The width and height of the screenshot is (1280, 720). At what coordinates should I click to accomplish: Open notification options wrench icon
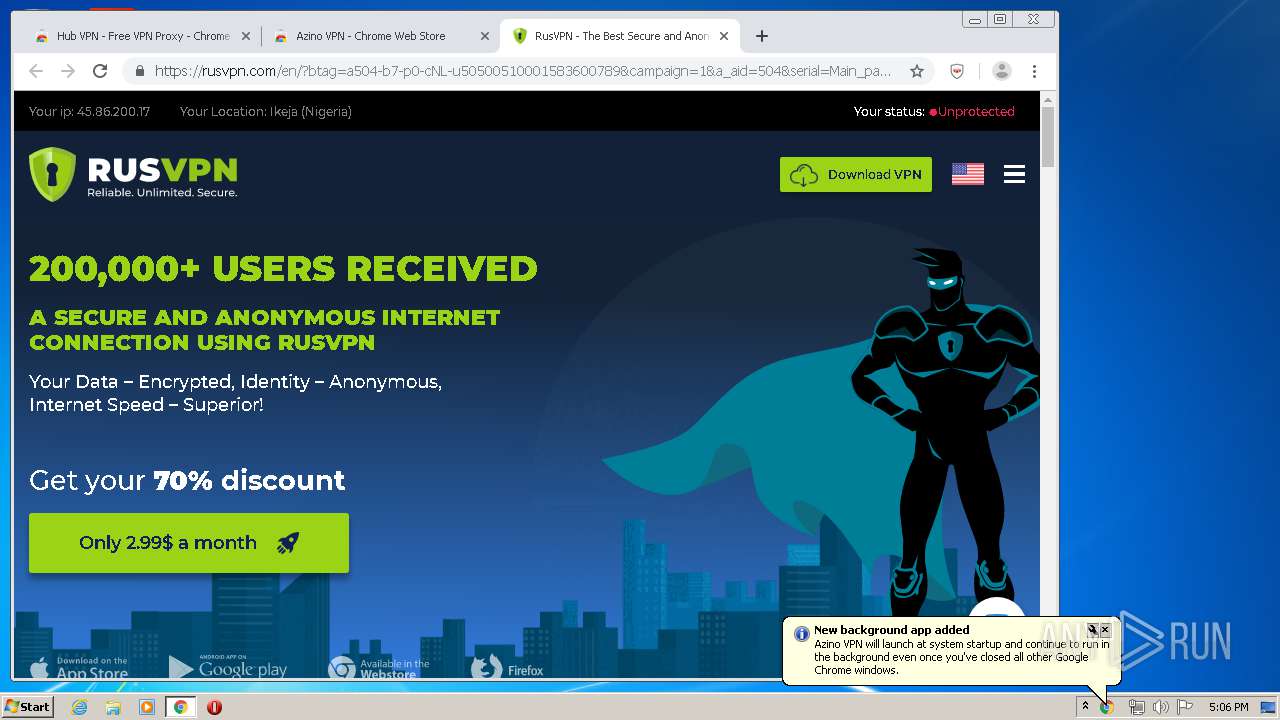tap(1093, 630)
